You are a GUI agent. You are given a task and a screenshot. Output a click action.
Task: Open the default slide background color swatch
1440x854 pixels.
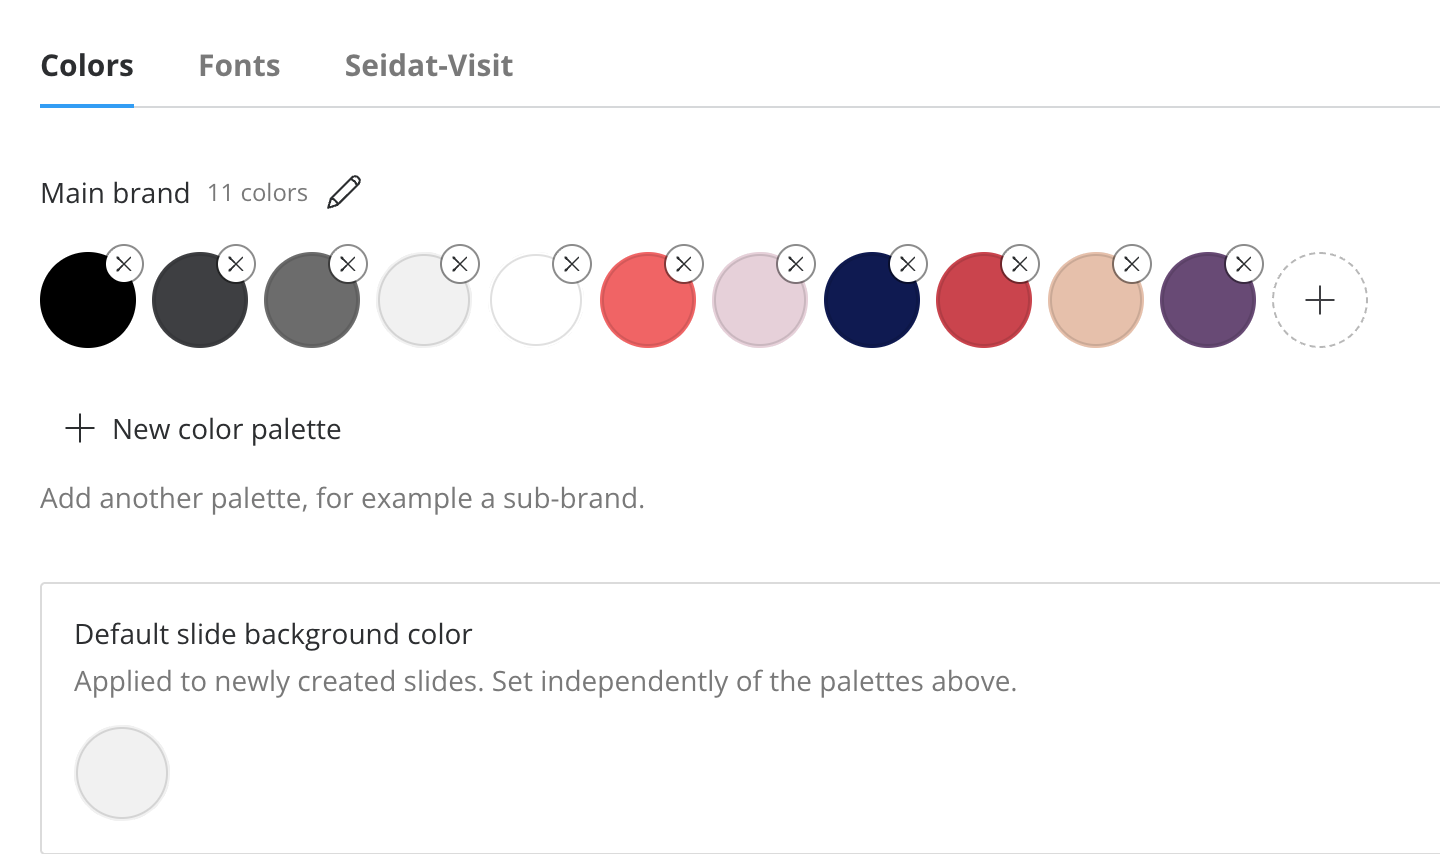pyautogui.click(x=122, y=773)
